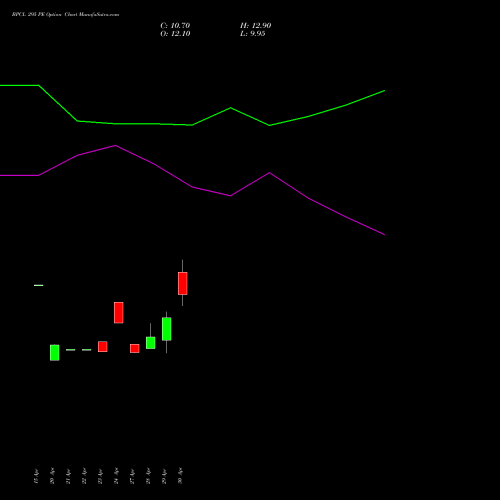This screenshot has height=500, width=500.
Task: Click the '21 Apr' date axis label
Action: point(68,476)
